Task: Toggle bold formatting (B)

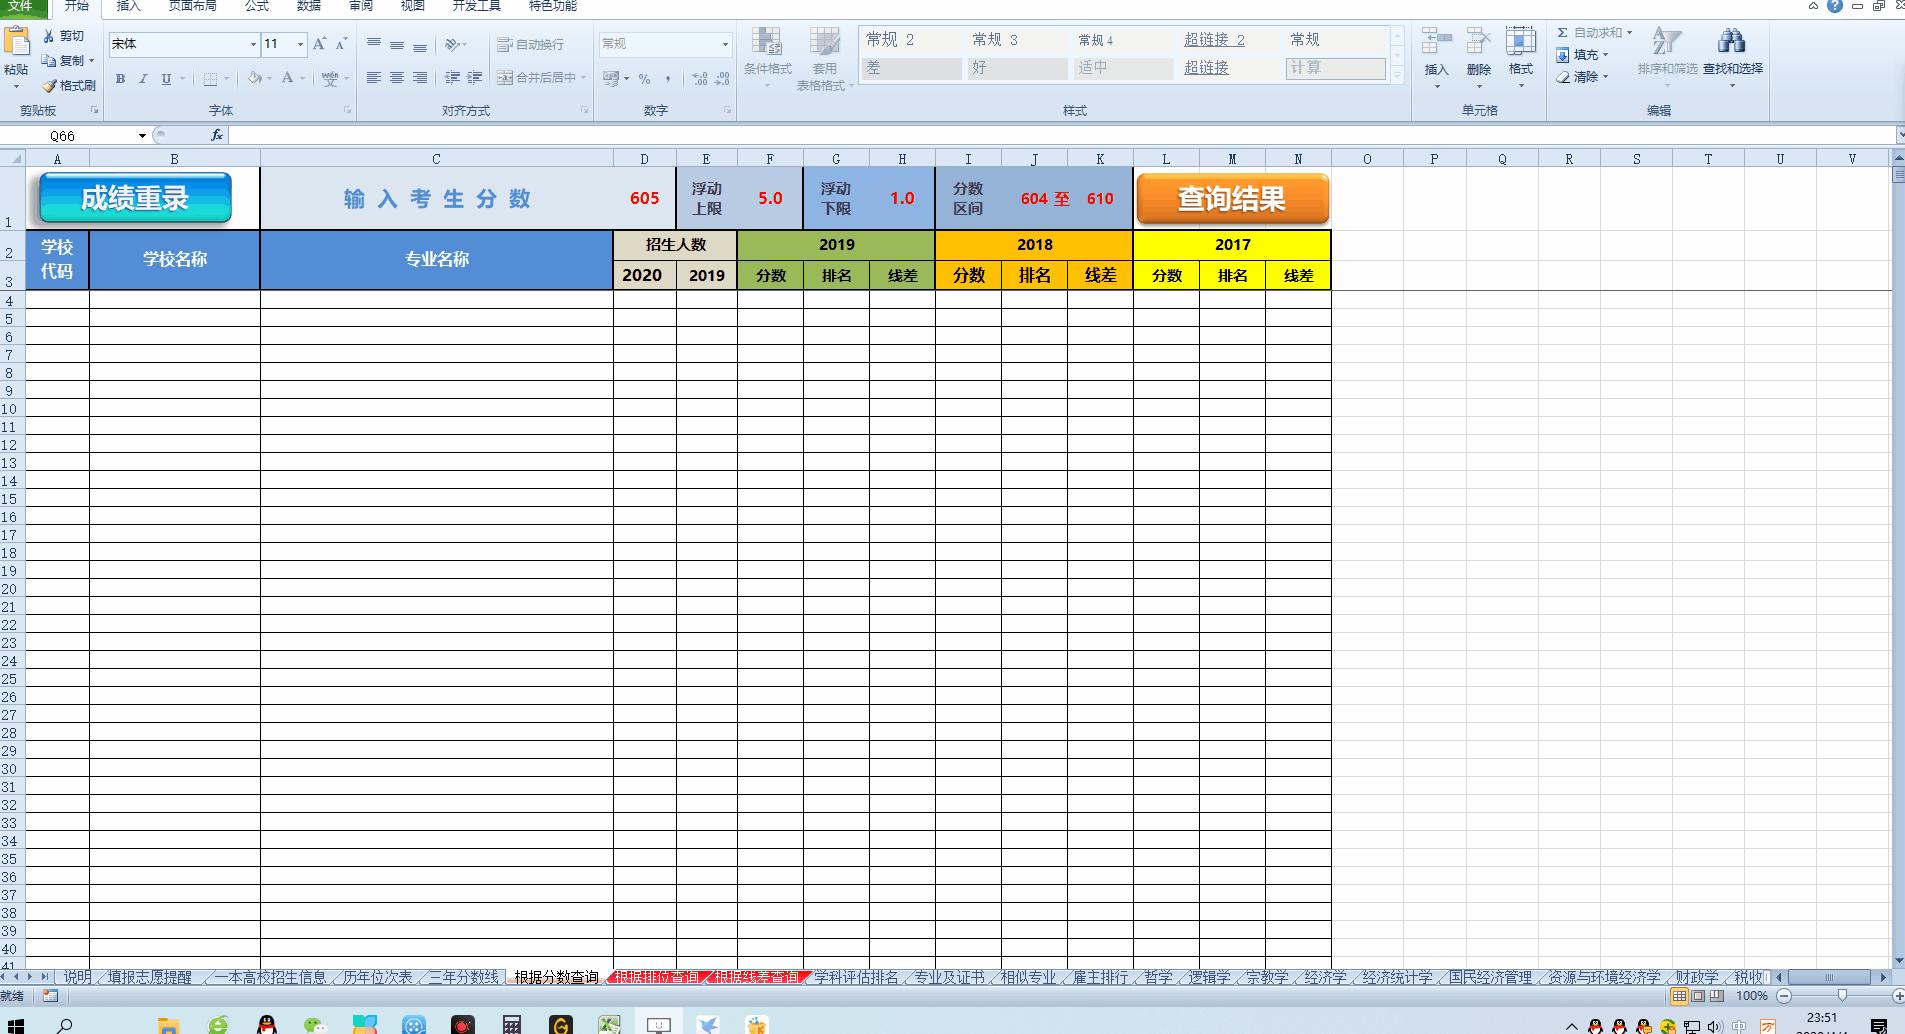Action: (120, 78)
